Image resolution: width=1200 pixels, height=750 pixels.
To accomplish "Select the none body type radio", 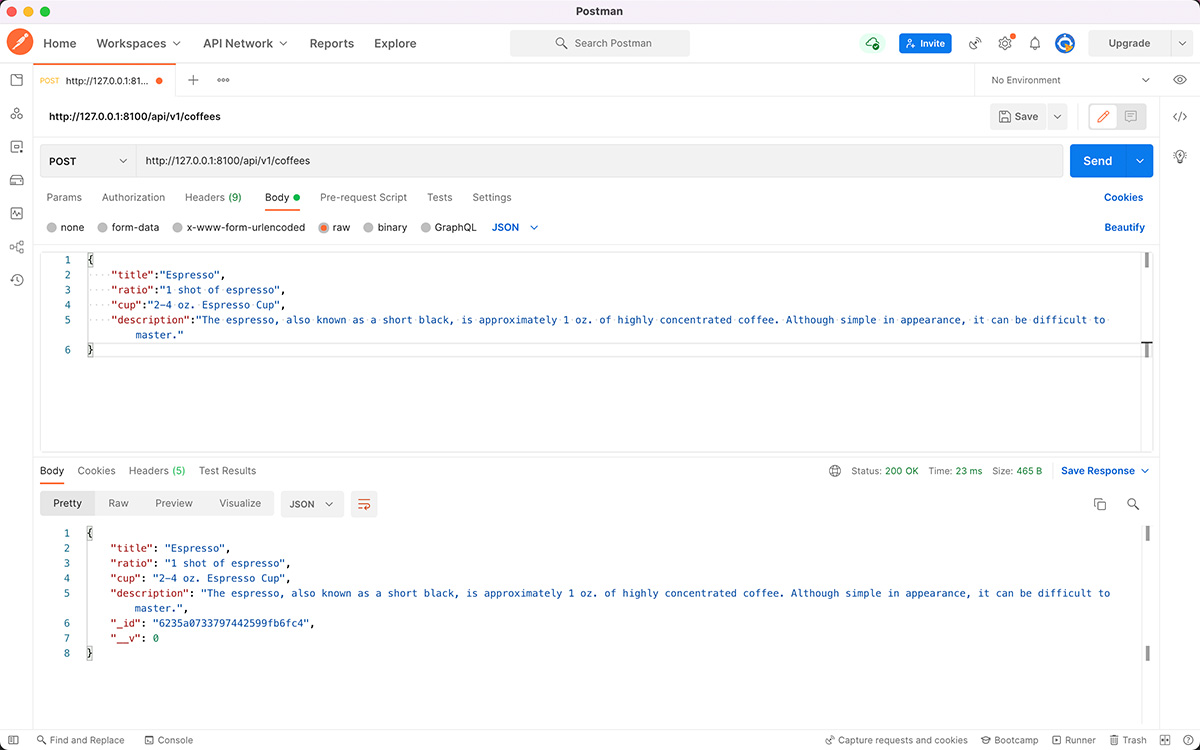I will click(52, 228).
